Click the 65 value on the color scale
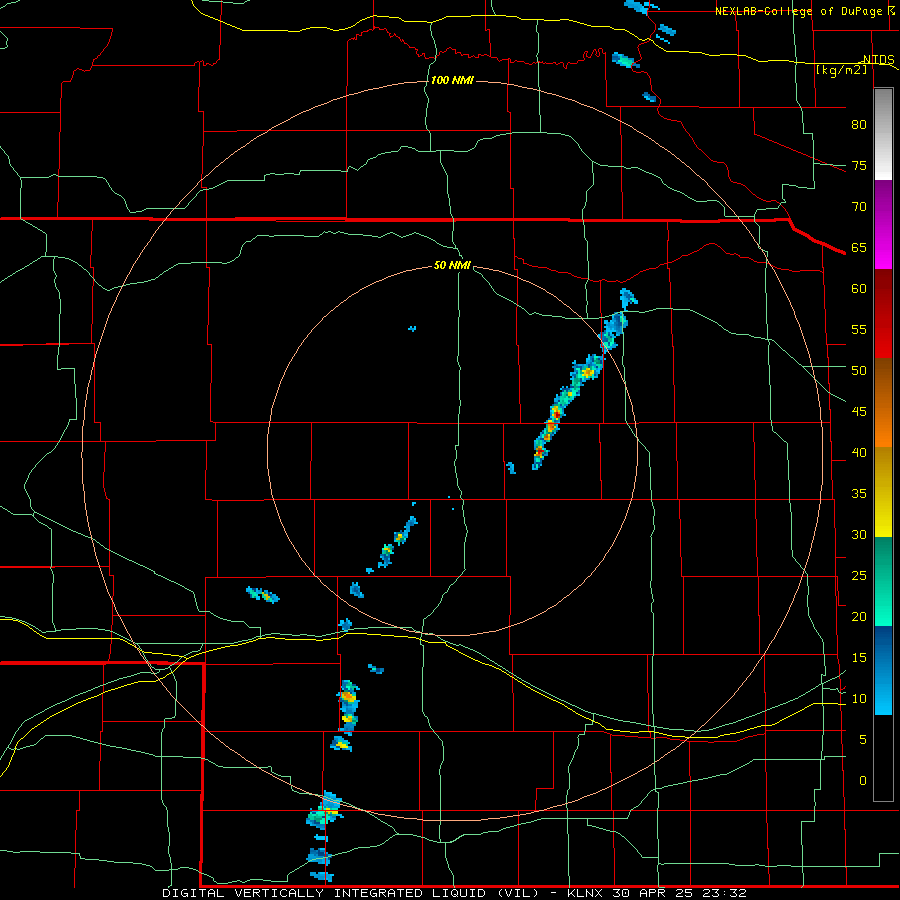 point(859,247)
